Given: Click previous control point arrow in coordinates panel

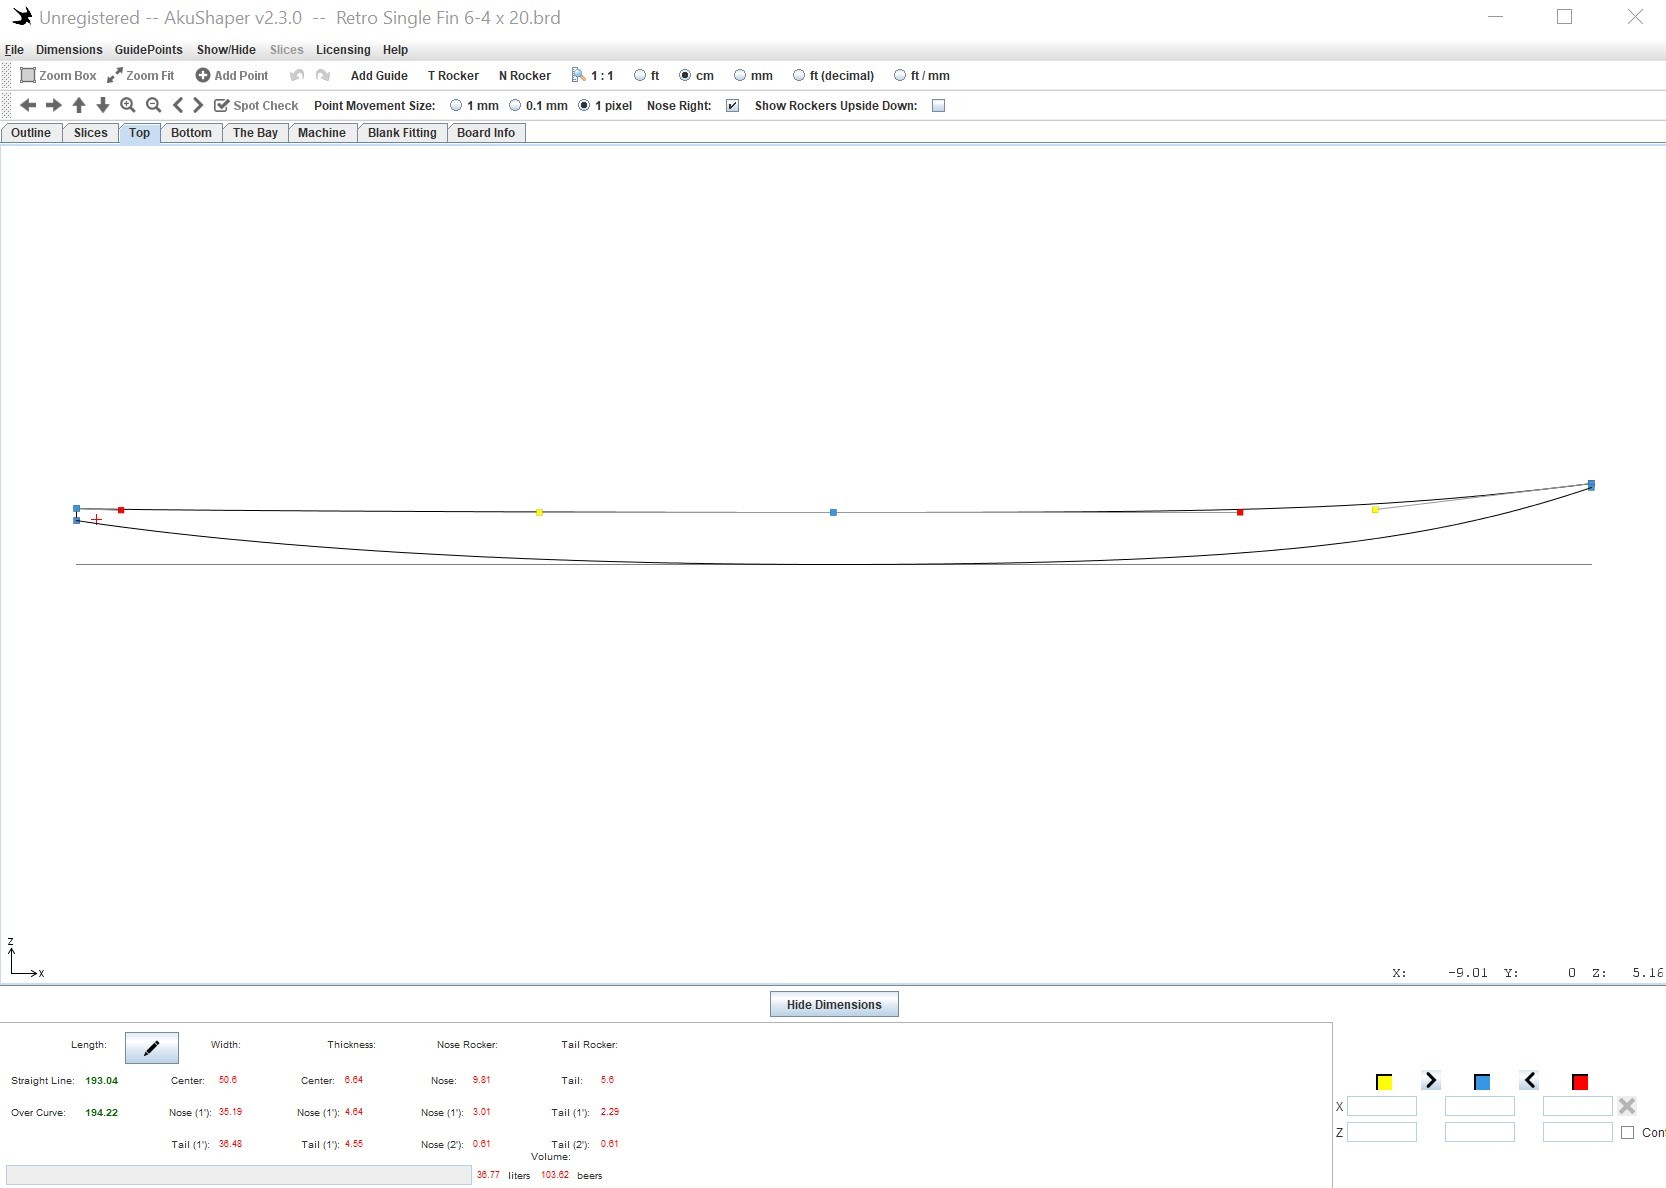Looking at the screenshot, I should [1529, 1080].
